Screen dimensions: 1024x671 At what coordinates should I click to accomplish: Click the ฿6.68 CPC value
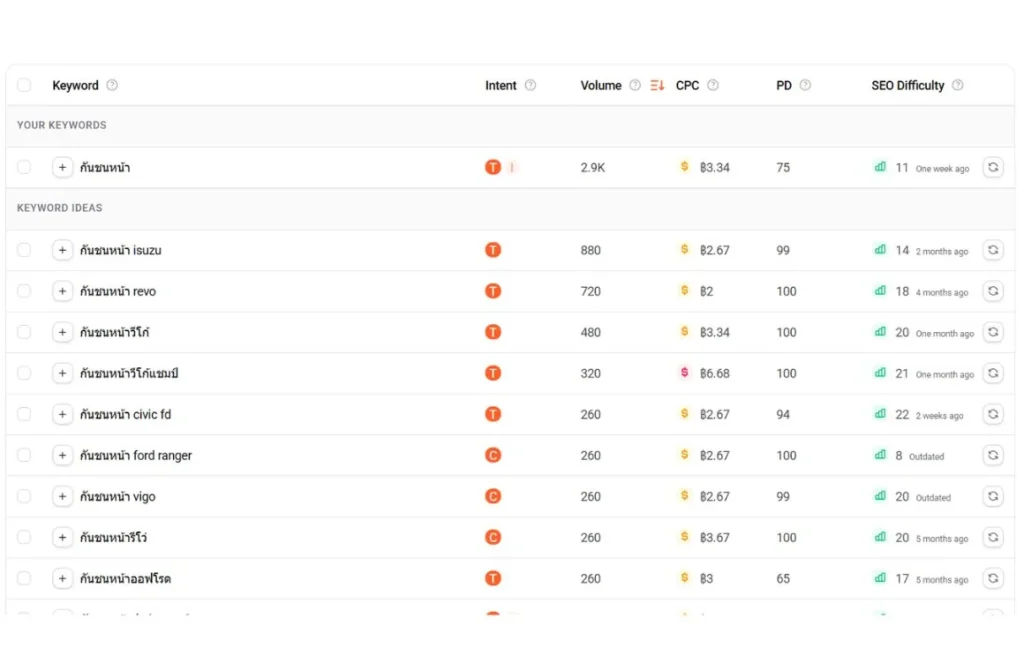point(714,374)
